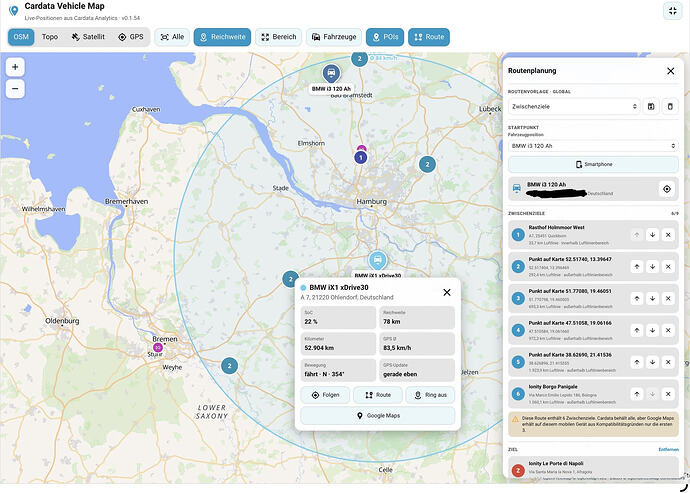
Task: Move Ionity Borgo Panigale up
Action: [637, 394]
